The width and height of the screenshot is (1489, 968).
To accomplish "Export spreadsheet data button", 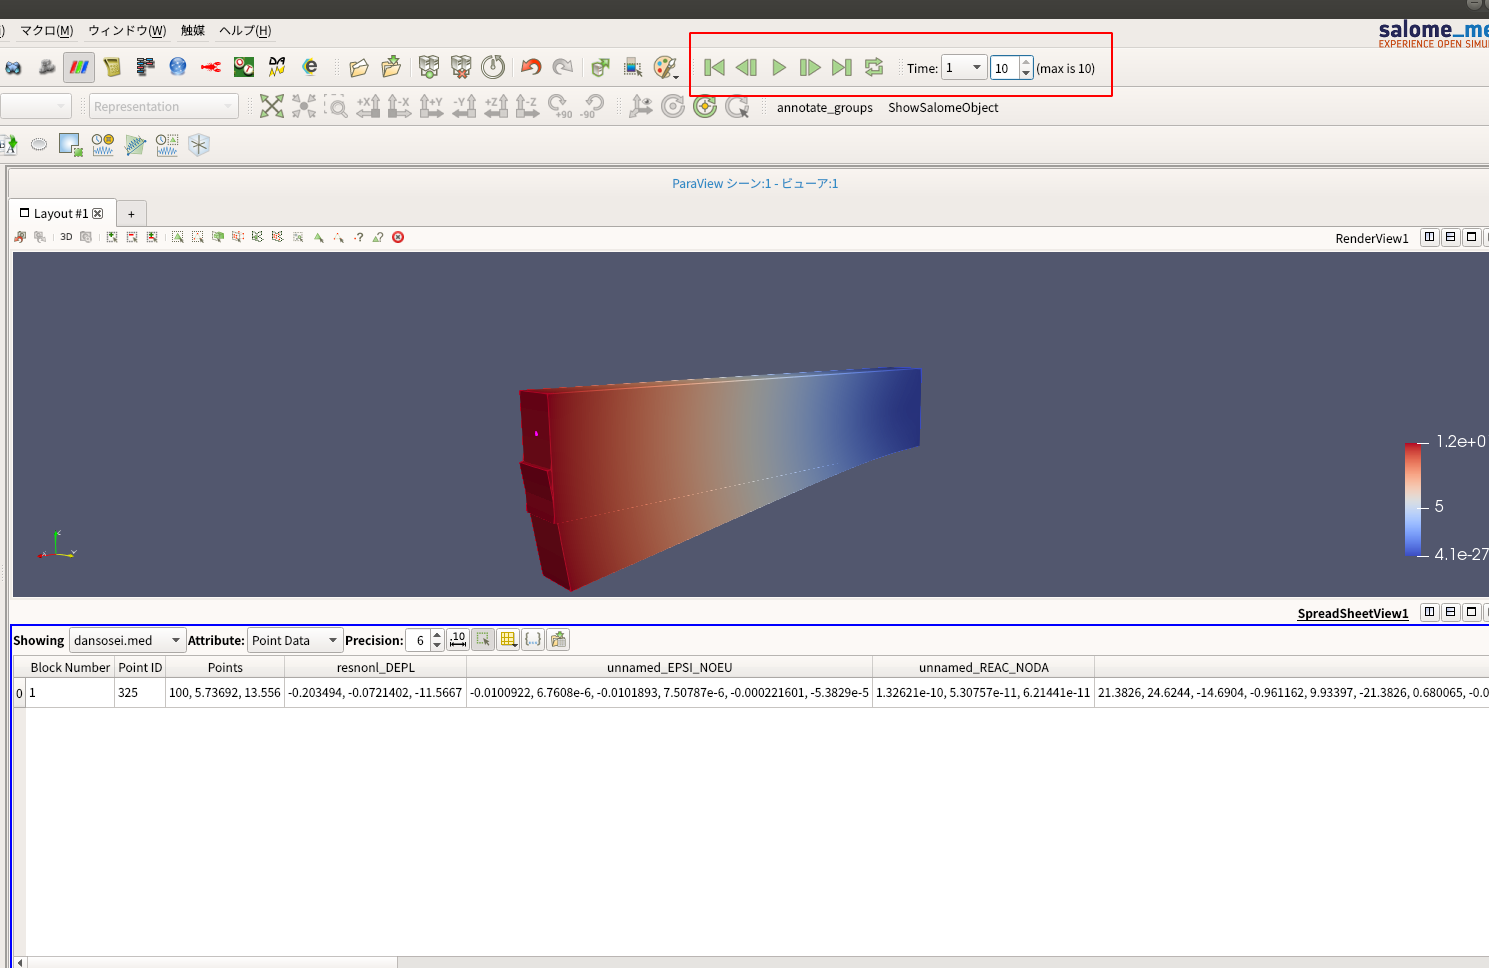I will click(x=558, y=639).
